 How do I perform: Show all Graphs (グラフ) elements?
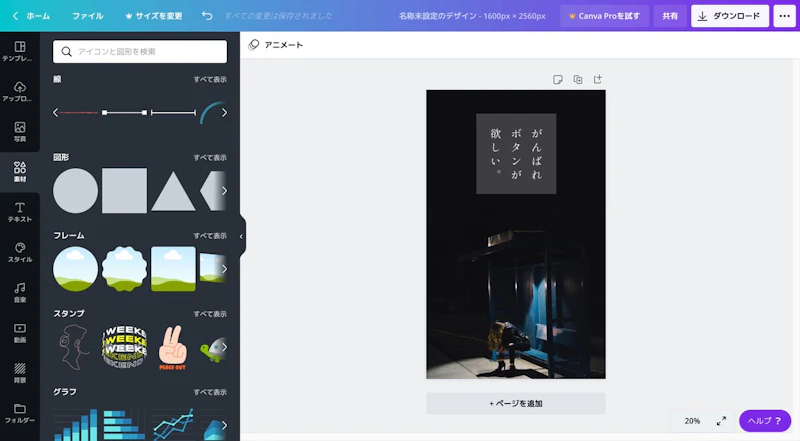pos(210,391)
